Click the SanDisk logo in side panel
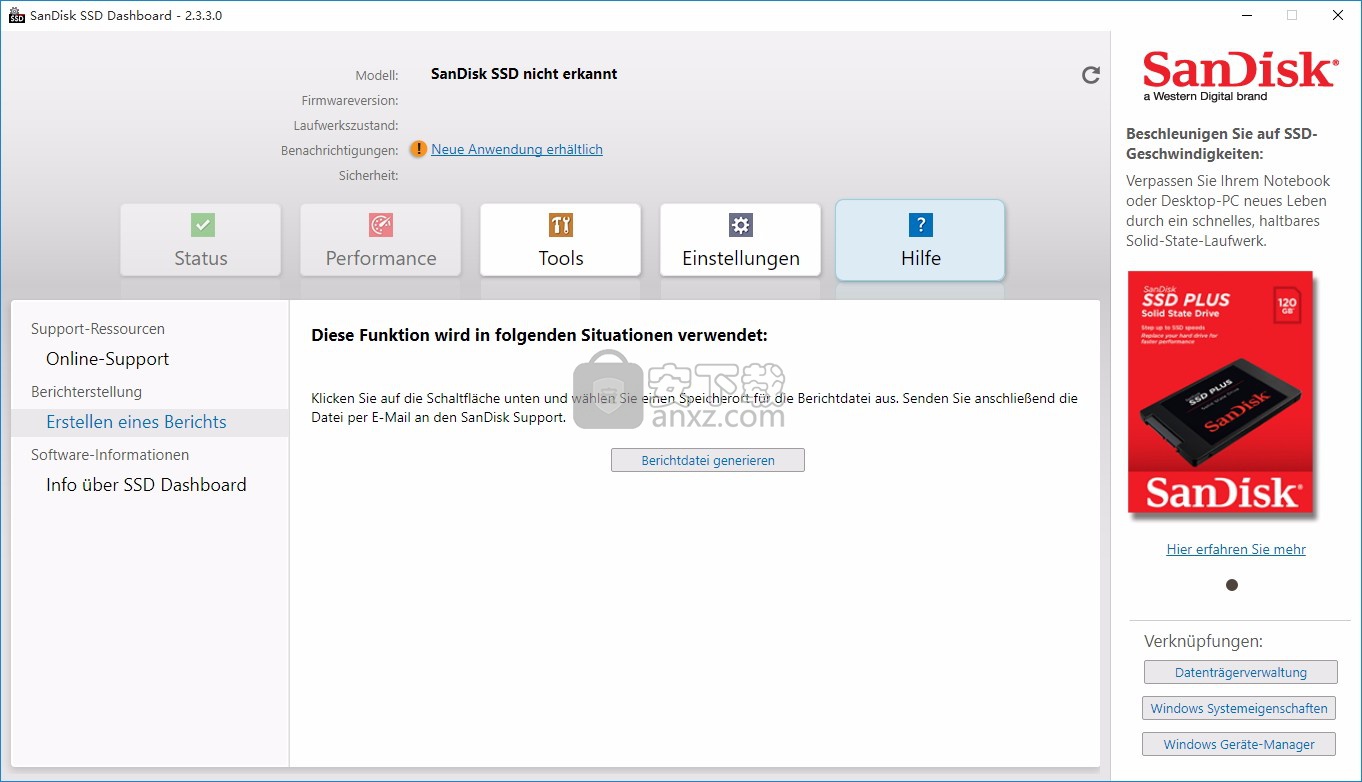Image resolution: width=1362 pixels, height=782 pixels. pos(1240,76)
